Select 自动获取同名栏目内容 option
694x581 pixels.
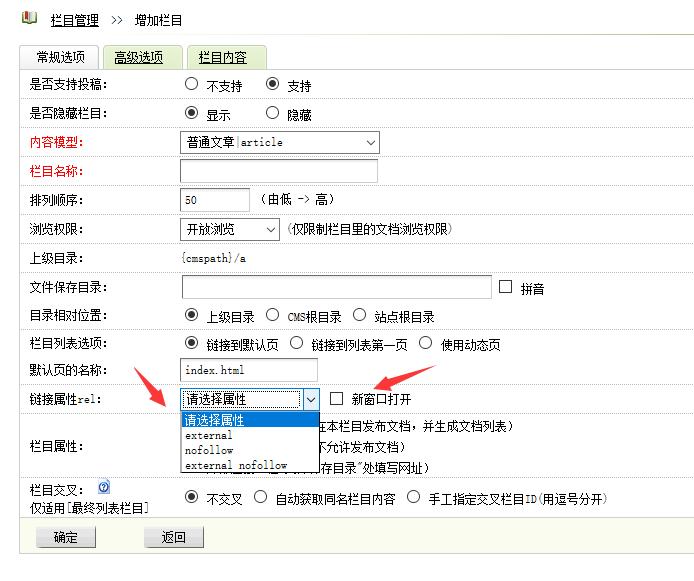pyautogui.click(x=260, y=497)
